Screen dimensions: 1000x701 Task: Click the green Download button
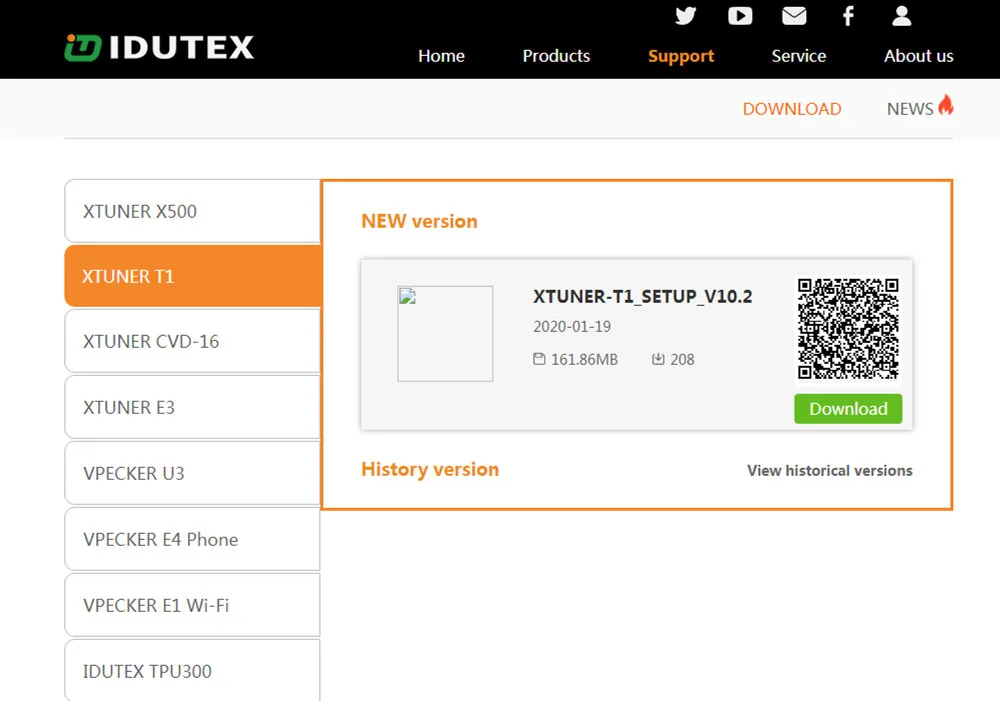[x=848, y=409]
